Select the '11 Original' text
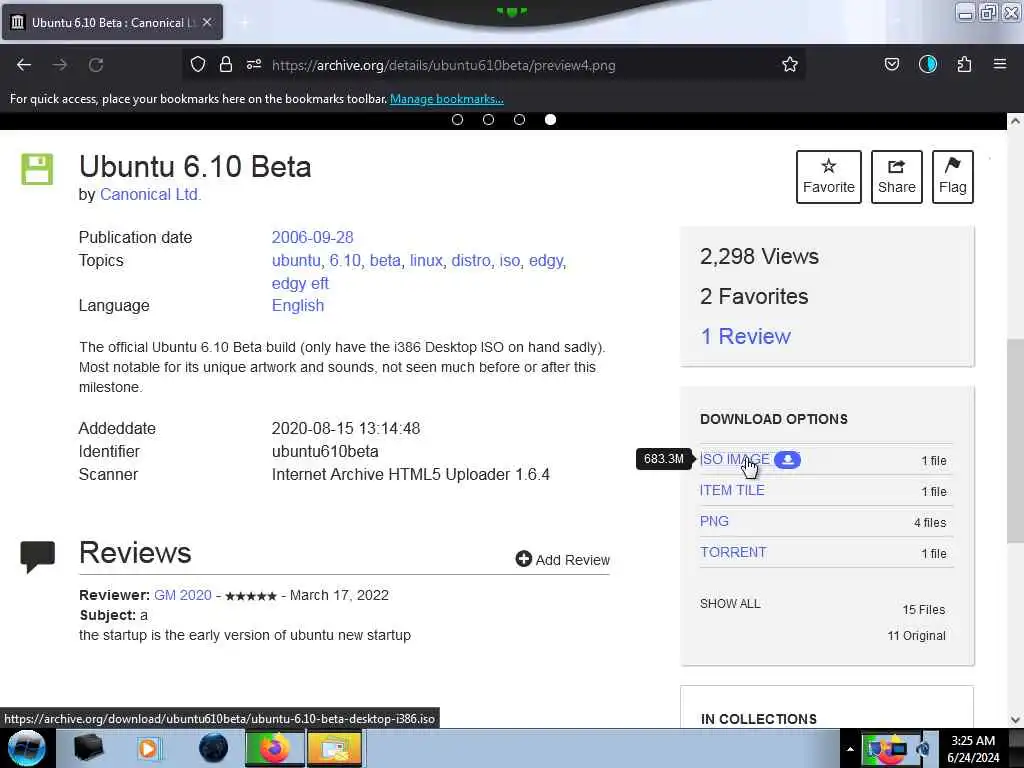1024x768 pixels. pyautogui.click(x=916, y=635)
